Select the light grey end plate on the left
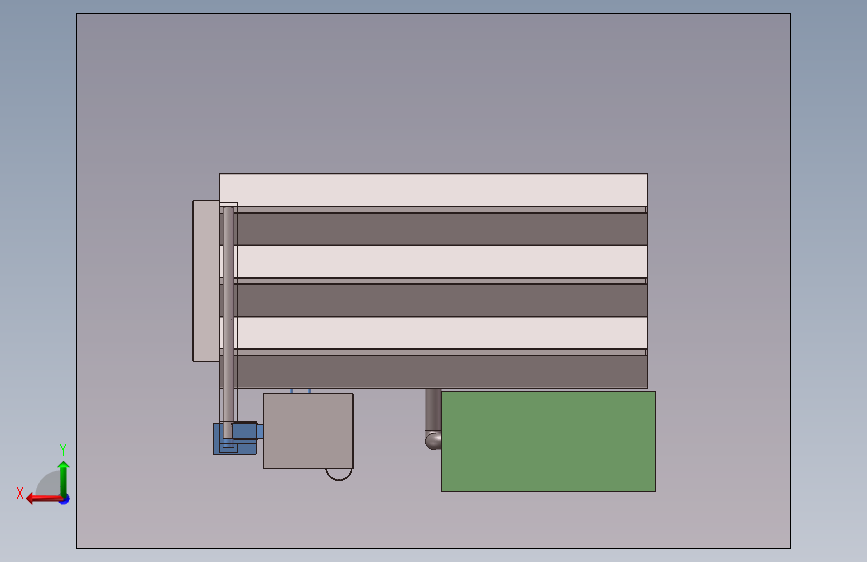The width and height of the screenshot is (867, 562). point(206,281)
